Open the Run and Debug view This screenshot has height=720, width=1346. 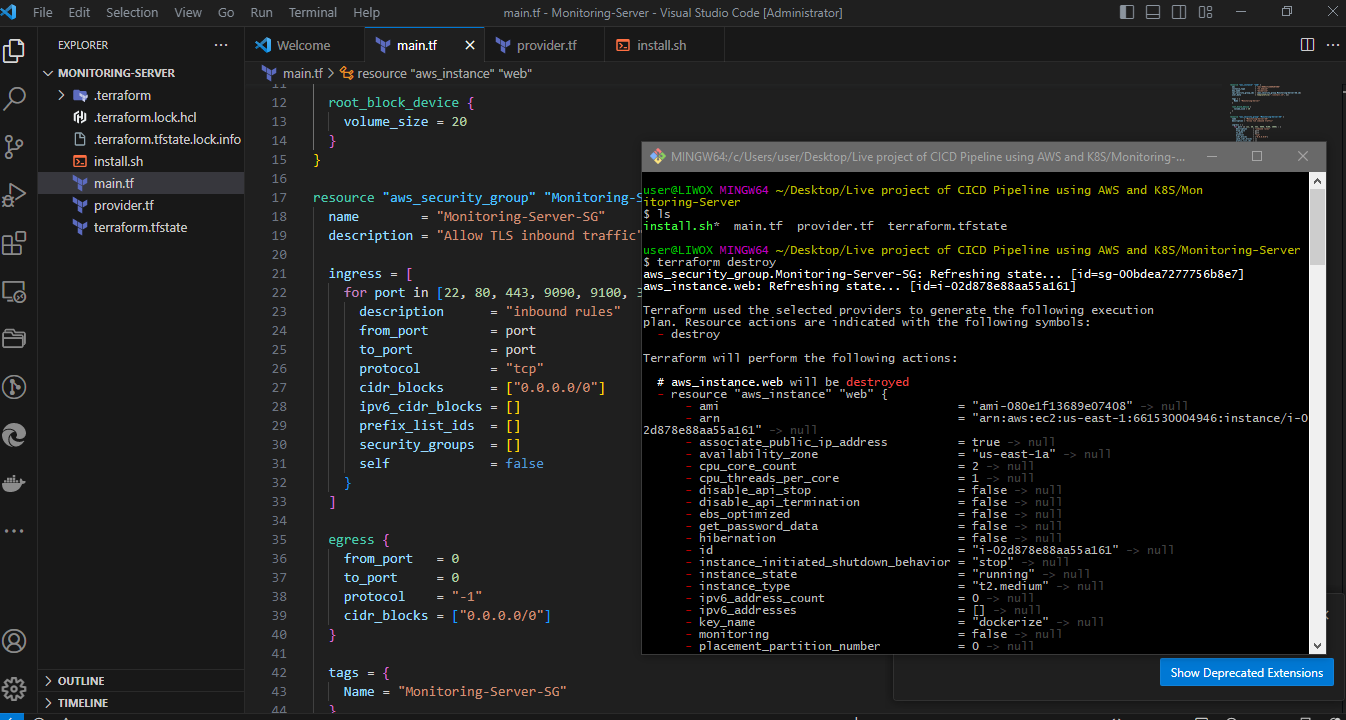click(x=15, y=194)
